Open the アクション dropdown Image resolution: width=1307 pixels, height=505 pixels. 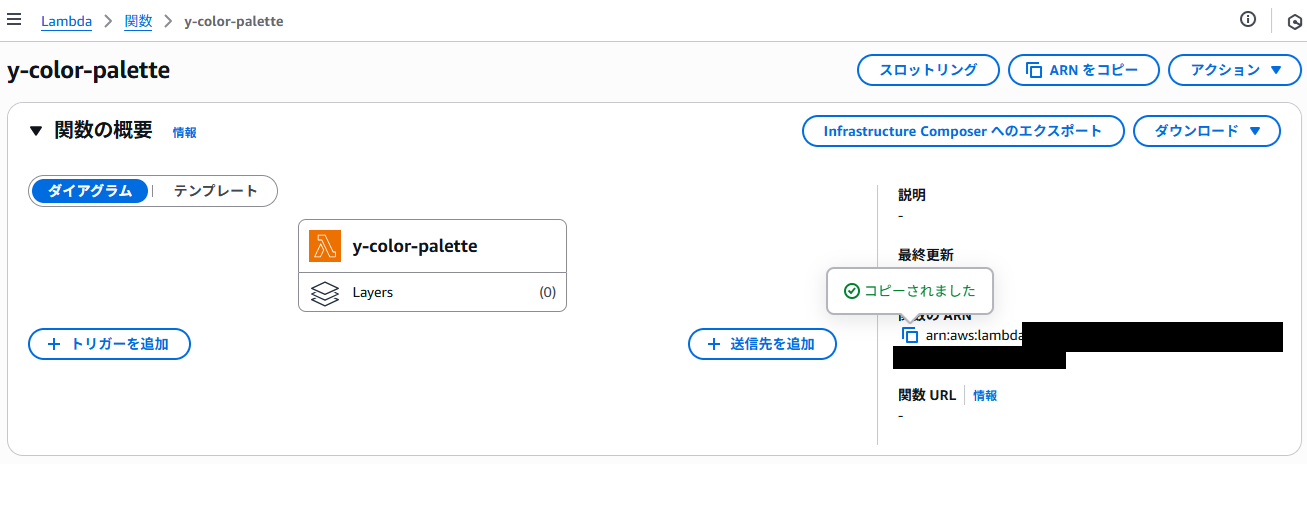[1235, 70]
